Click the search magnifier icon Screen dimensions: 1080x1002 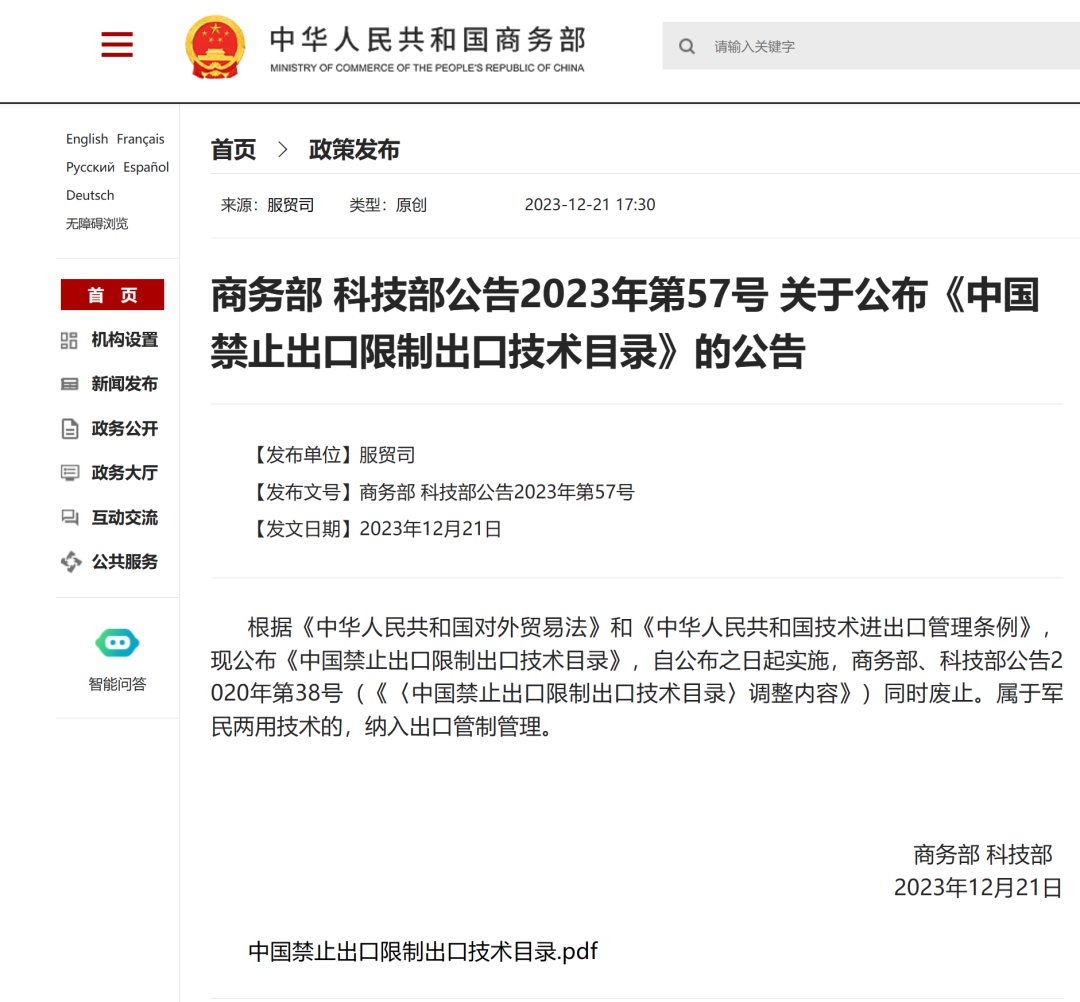point(687,46)
